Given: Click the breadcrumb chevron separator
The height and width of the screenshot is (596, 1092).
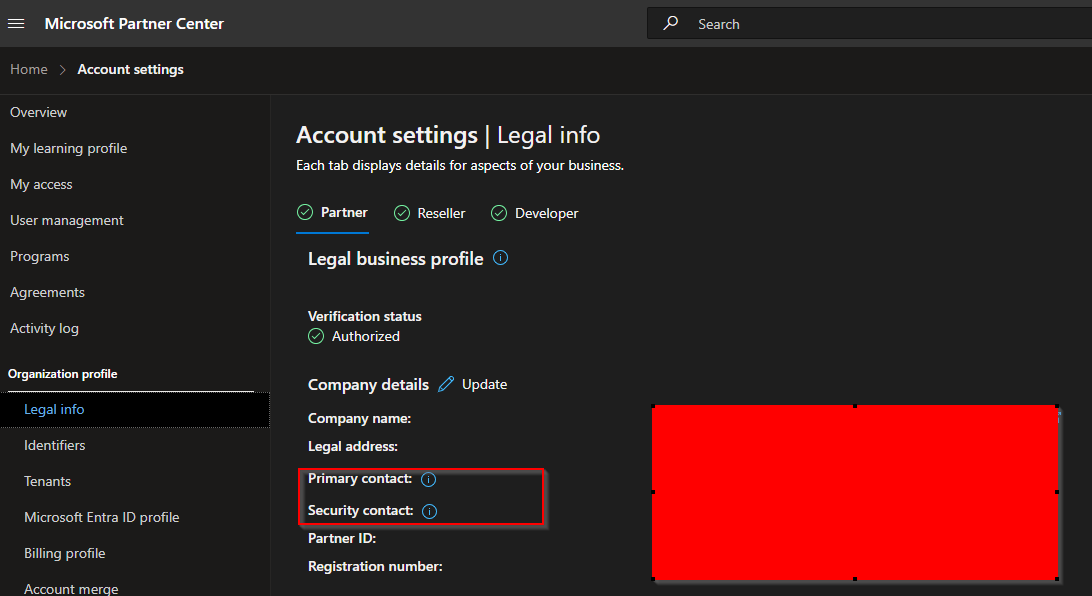Looking at the screenshot, I should [x=63, y=70].
